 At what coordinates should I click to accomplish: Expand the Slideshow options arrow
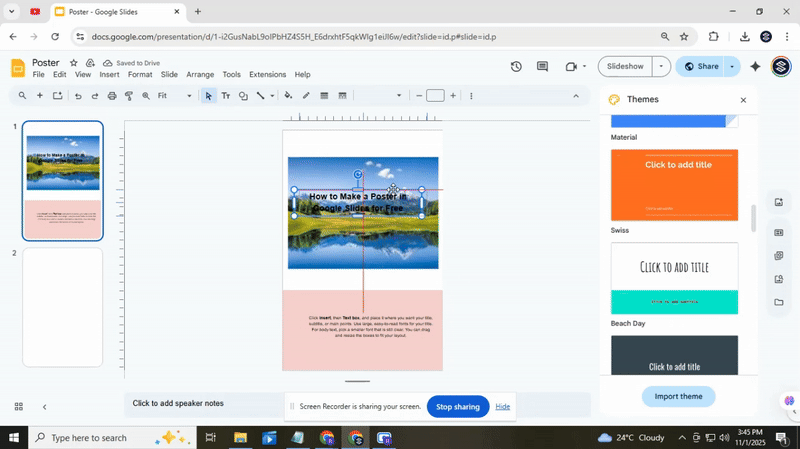(660, 67)
